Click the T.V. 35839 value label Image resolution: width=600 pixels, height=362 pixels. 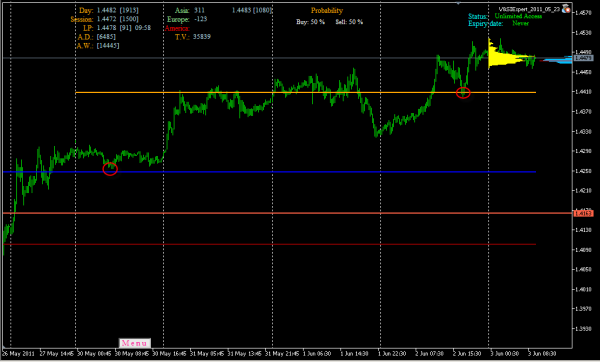click(x=193, y=37)
